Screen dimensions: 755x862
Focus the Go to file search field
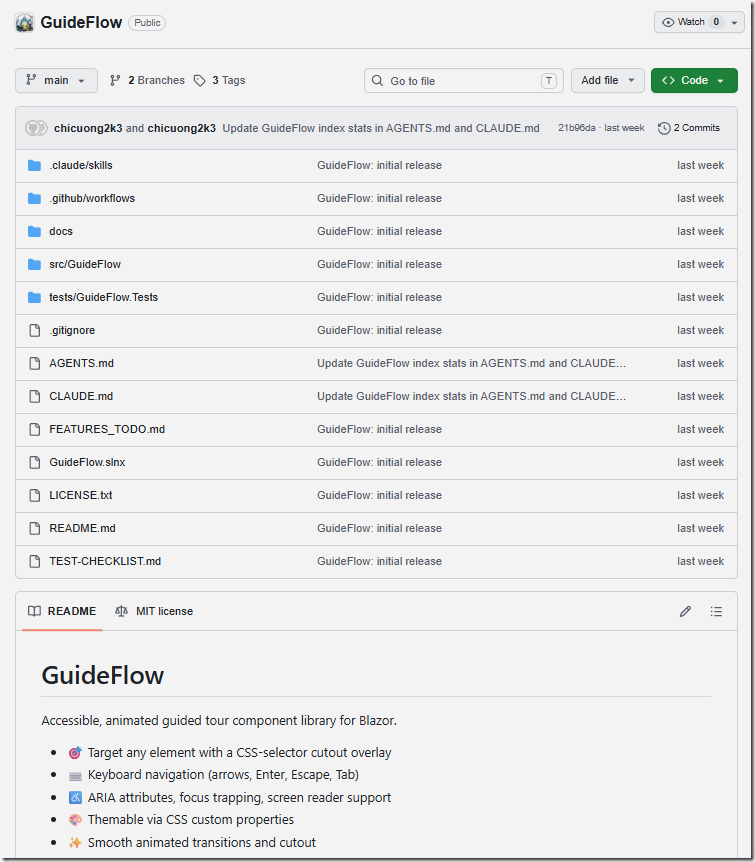[x=464, y=81]
